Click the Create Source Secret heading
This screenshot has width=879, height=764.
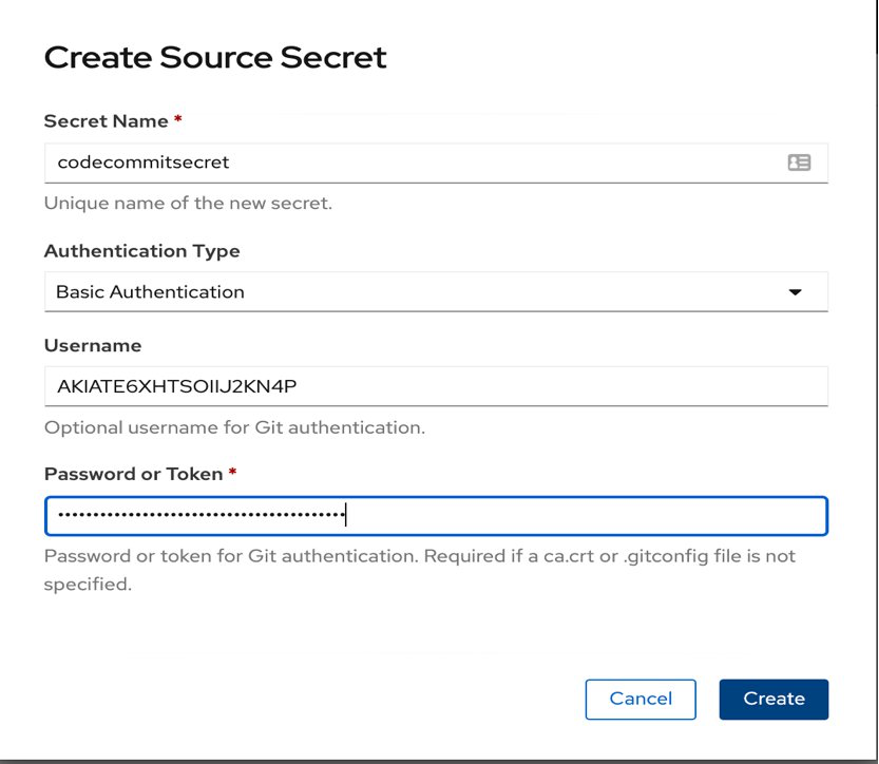215,57
